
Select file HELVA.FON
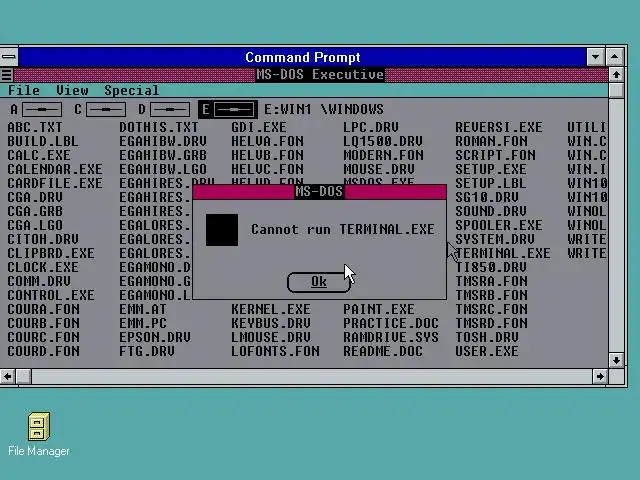267,141
